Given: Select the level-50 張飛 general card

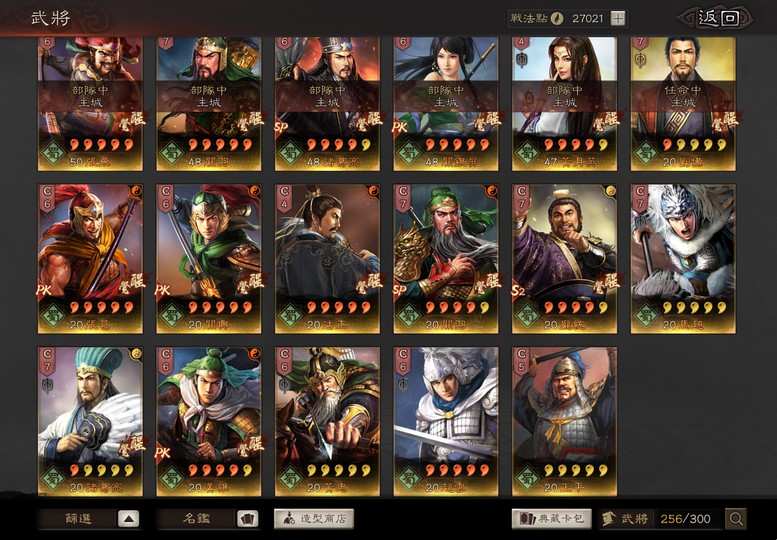Looking at the screenshot, I should pyautogui.click(x=90, y=104).
